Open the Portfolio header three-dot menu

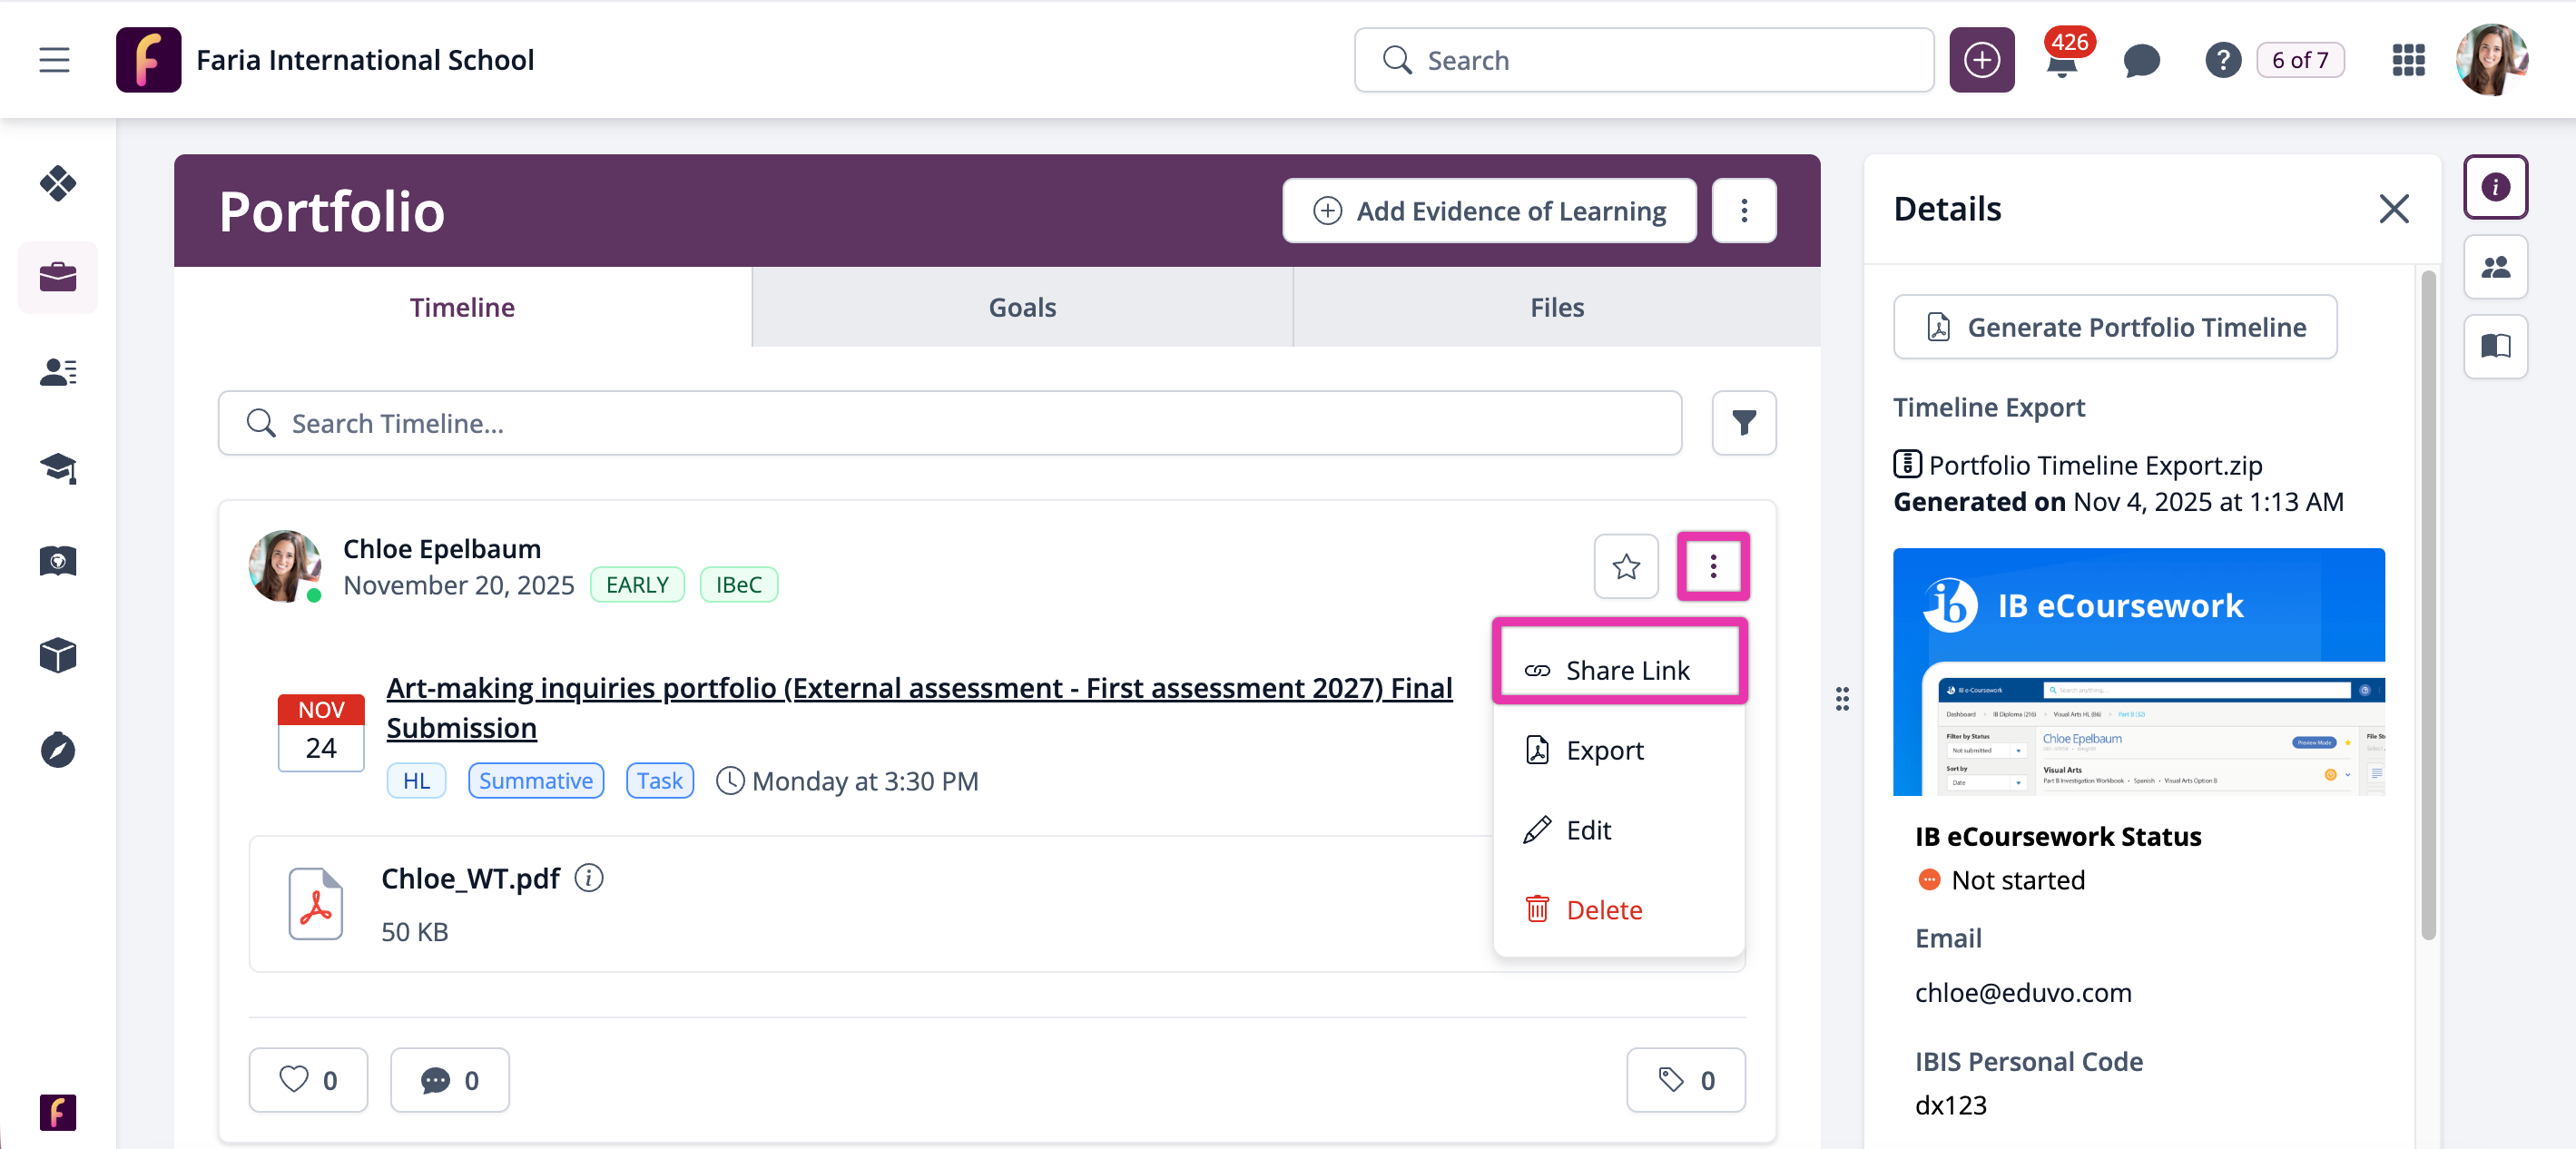(x=1744, y=211)
